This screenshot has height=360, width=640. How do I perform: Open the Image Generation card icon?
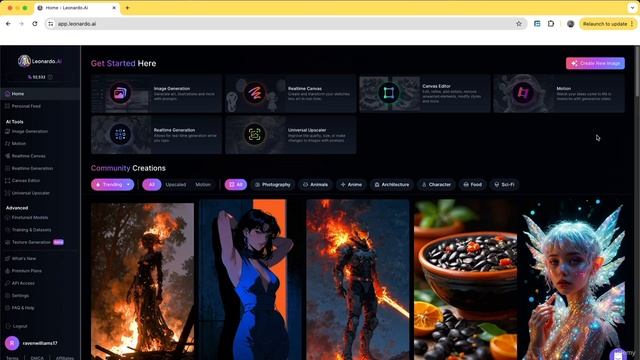point(120,93)
